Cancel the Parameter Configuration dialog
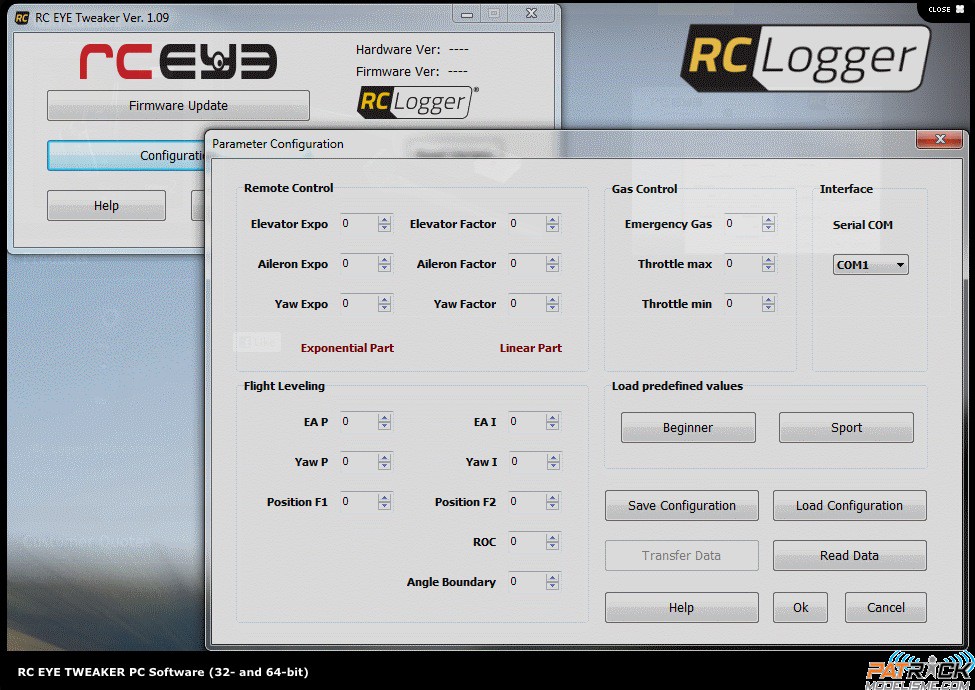The height and width of the screenshot is (690, 975). 885,607
